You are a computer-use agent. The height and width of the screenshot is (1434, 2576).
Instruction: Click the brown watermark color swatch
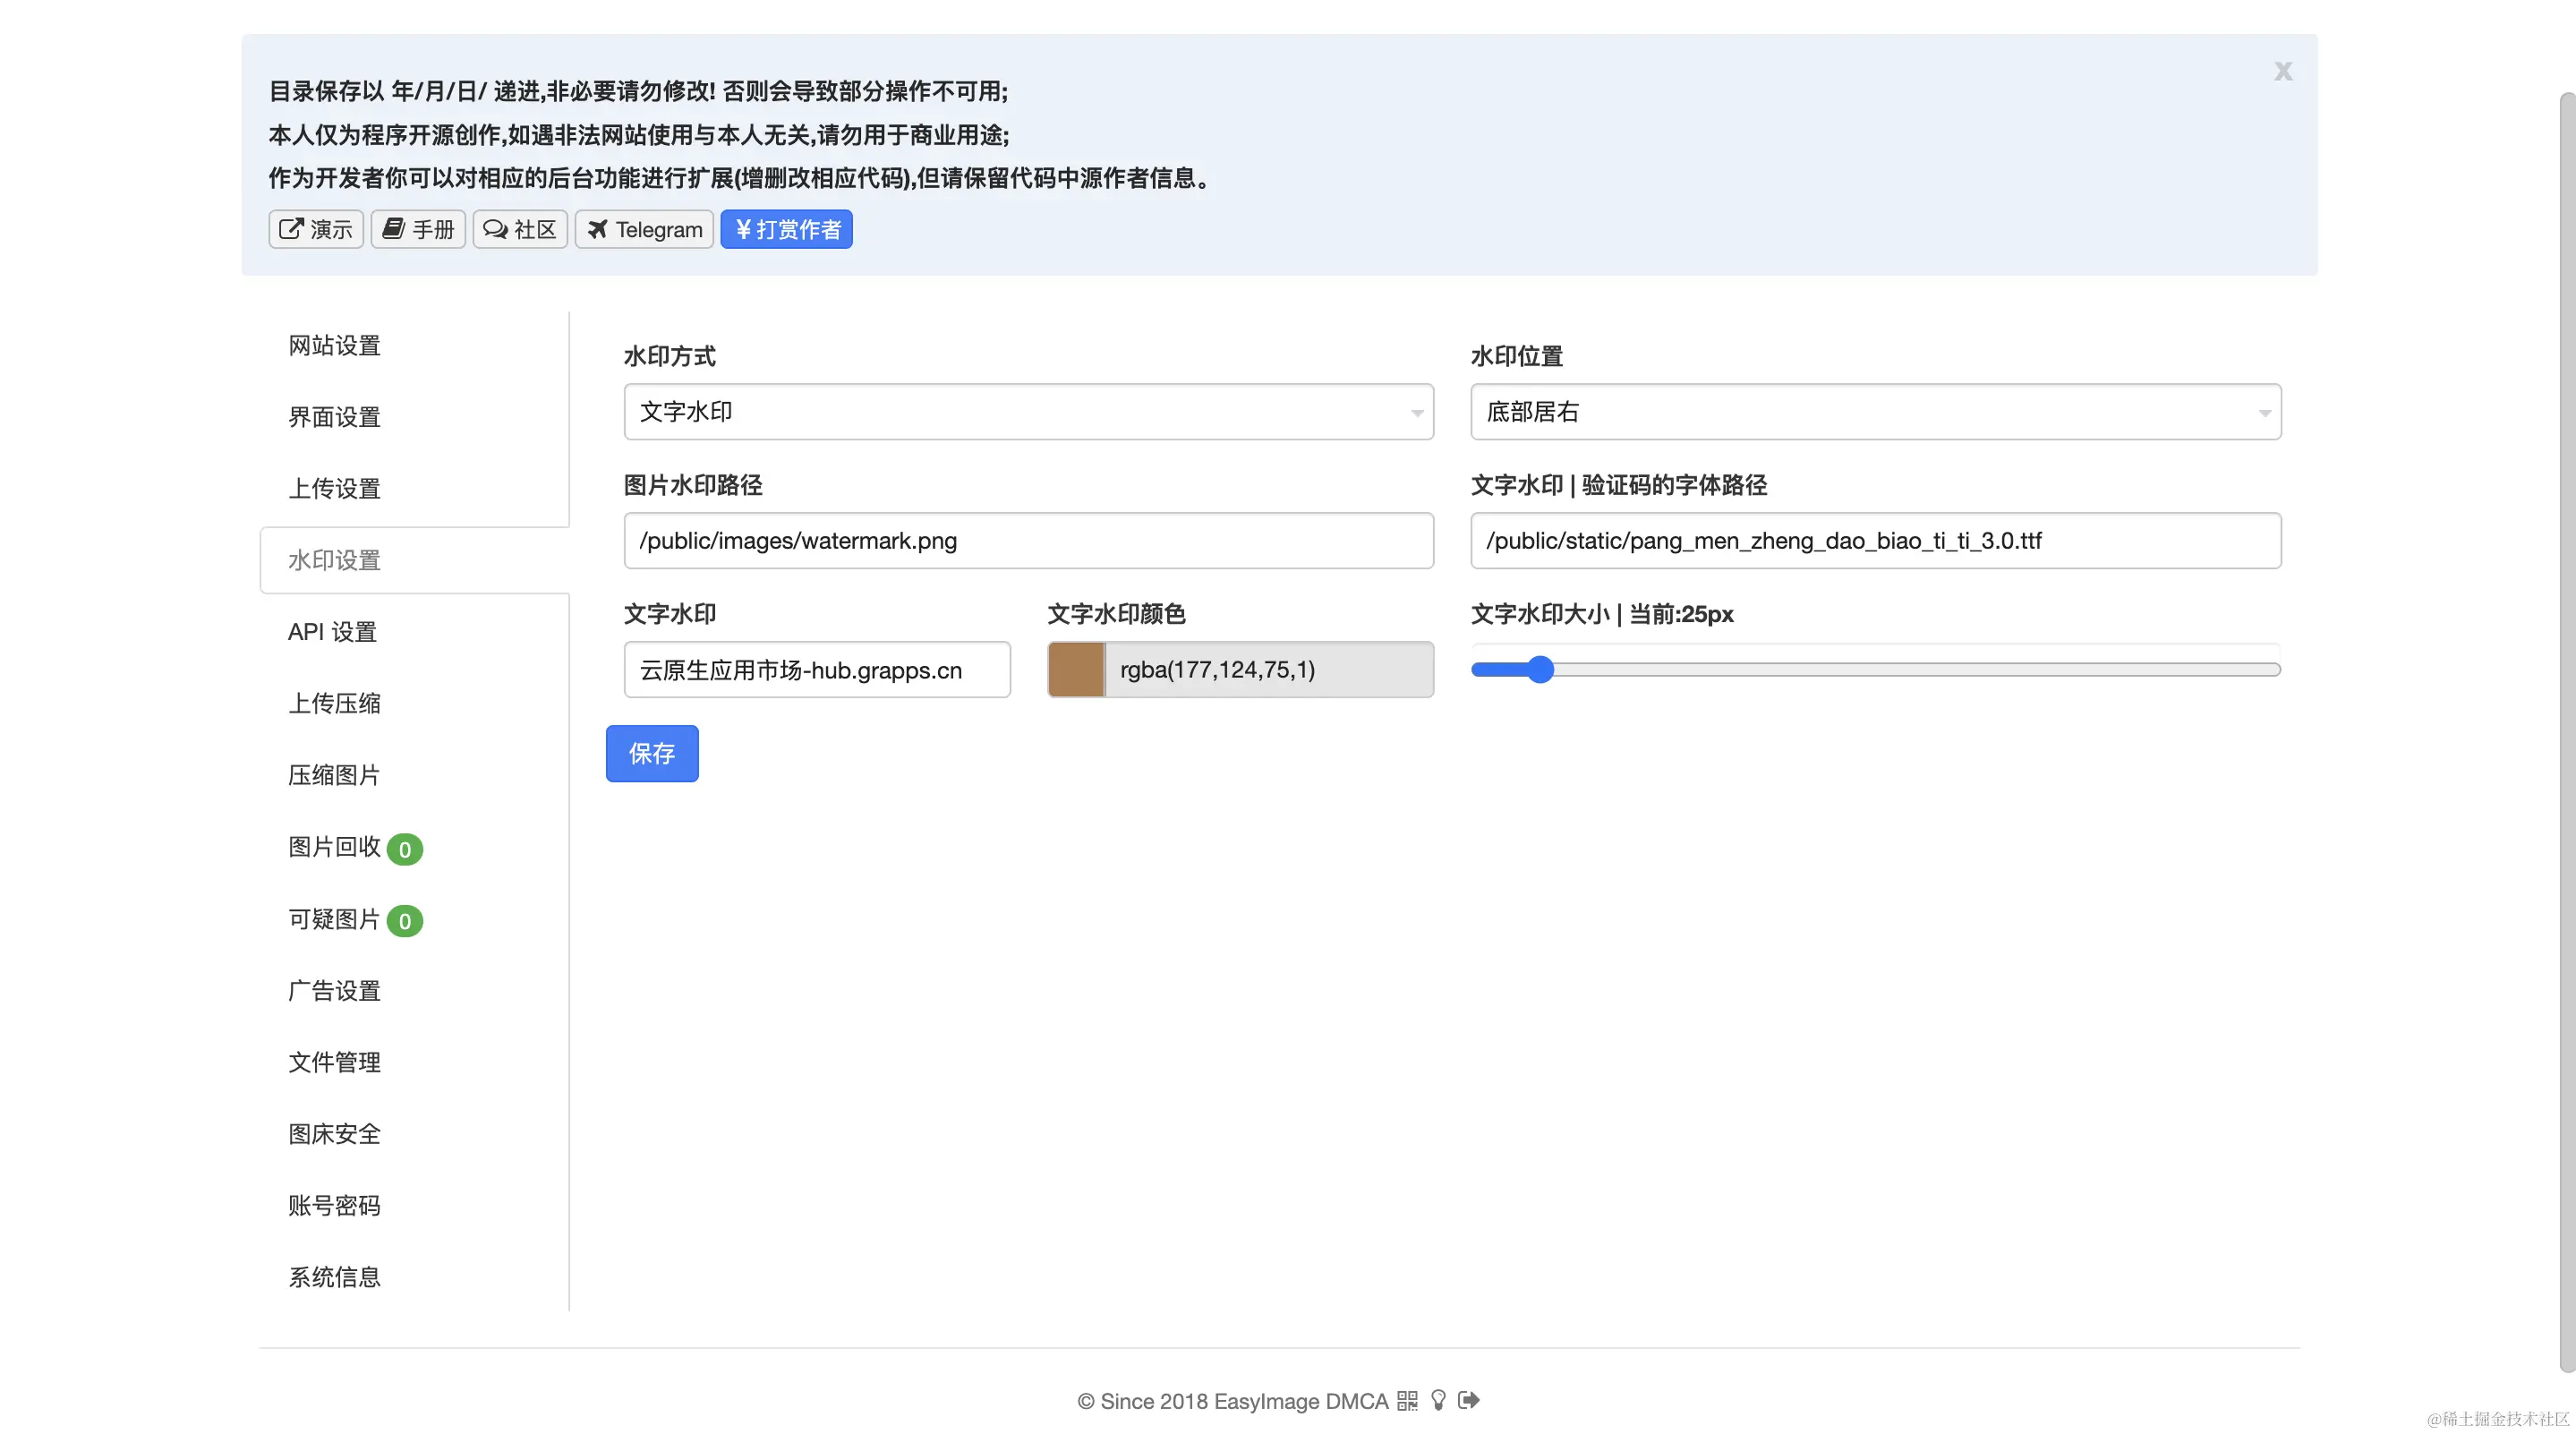point(1076,669)
